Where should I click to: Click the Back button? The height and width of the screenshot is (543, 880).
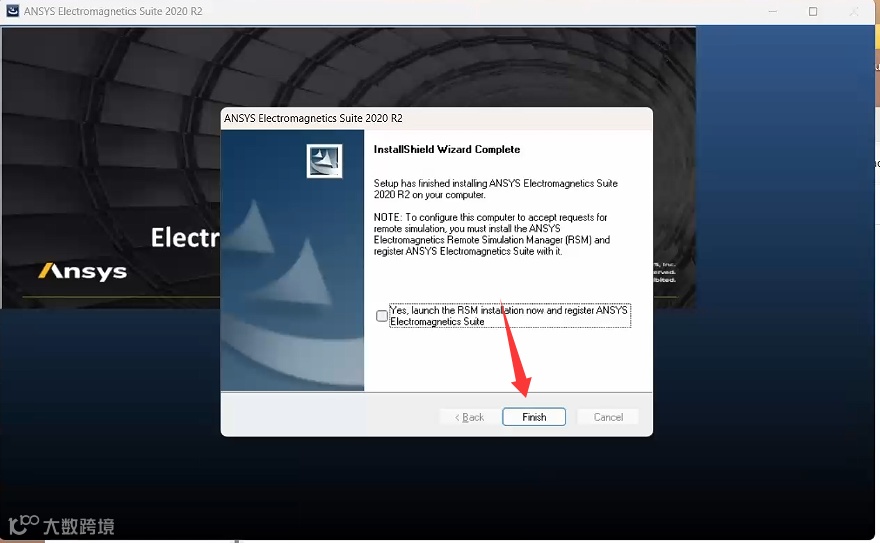[x=470, y=417]
